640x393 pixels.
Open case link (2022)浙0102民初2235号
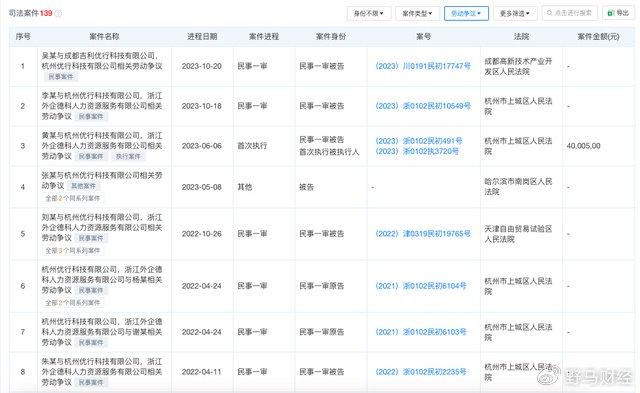[420, 372]
